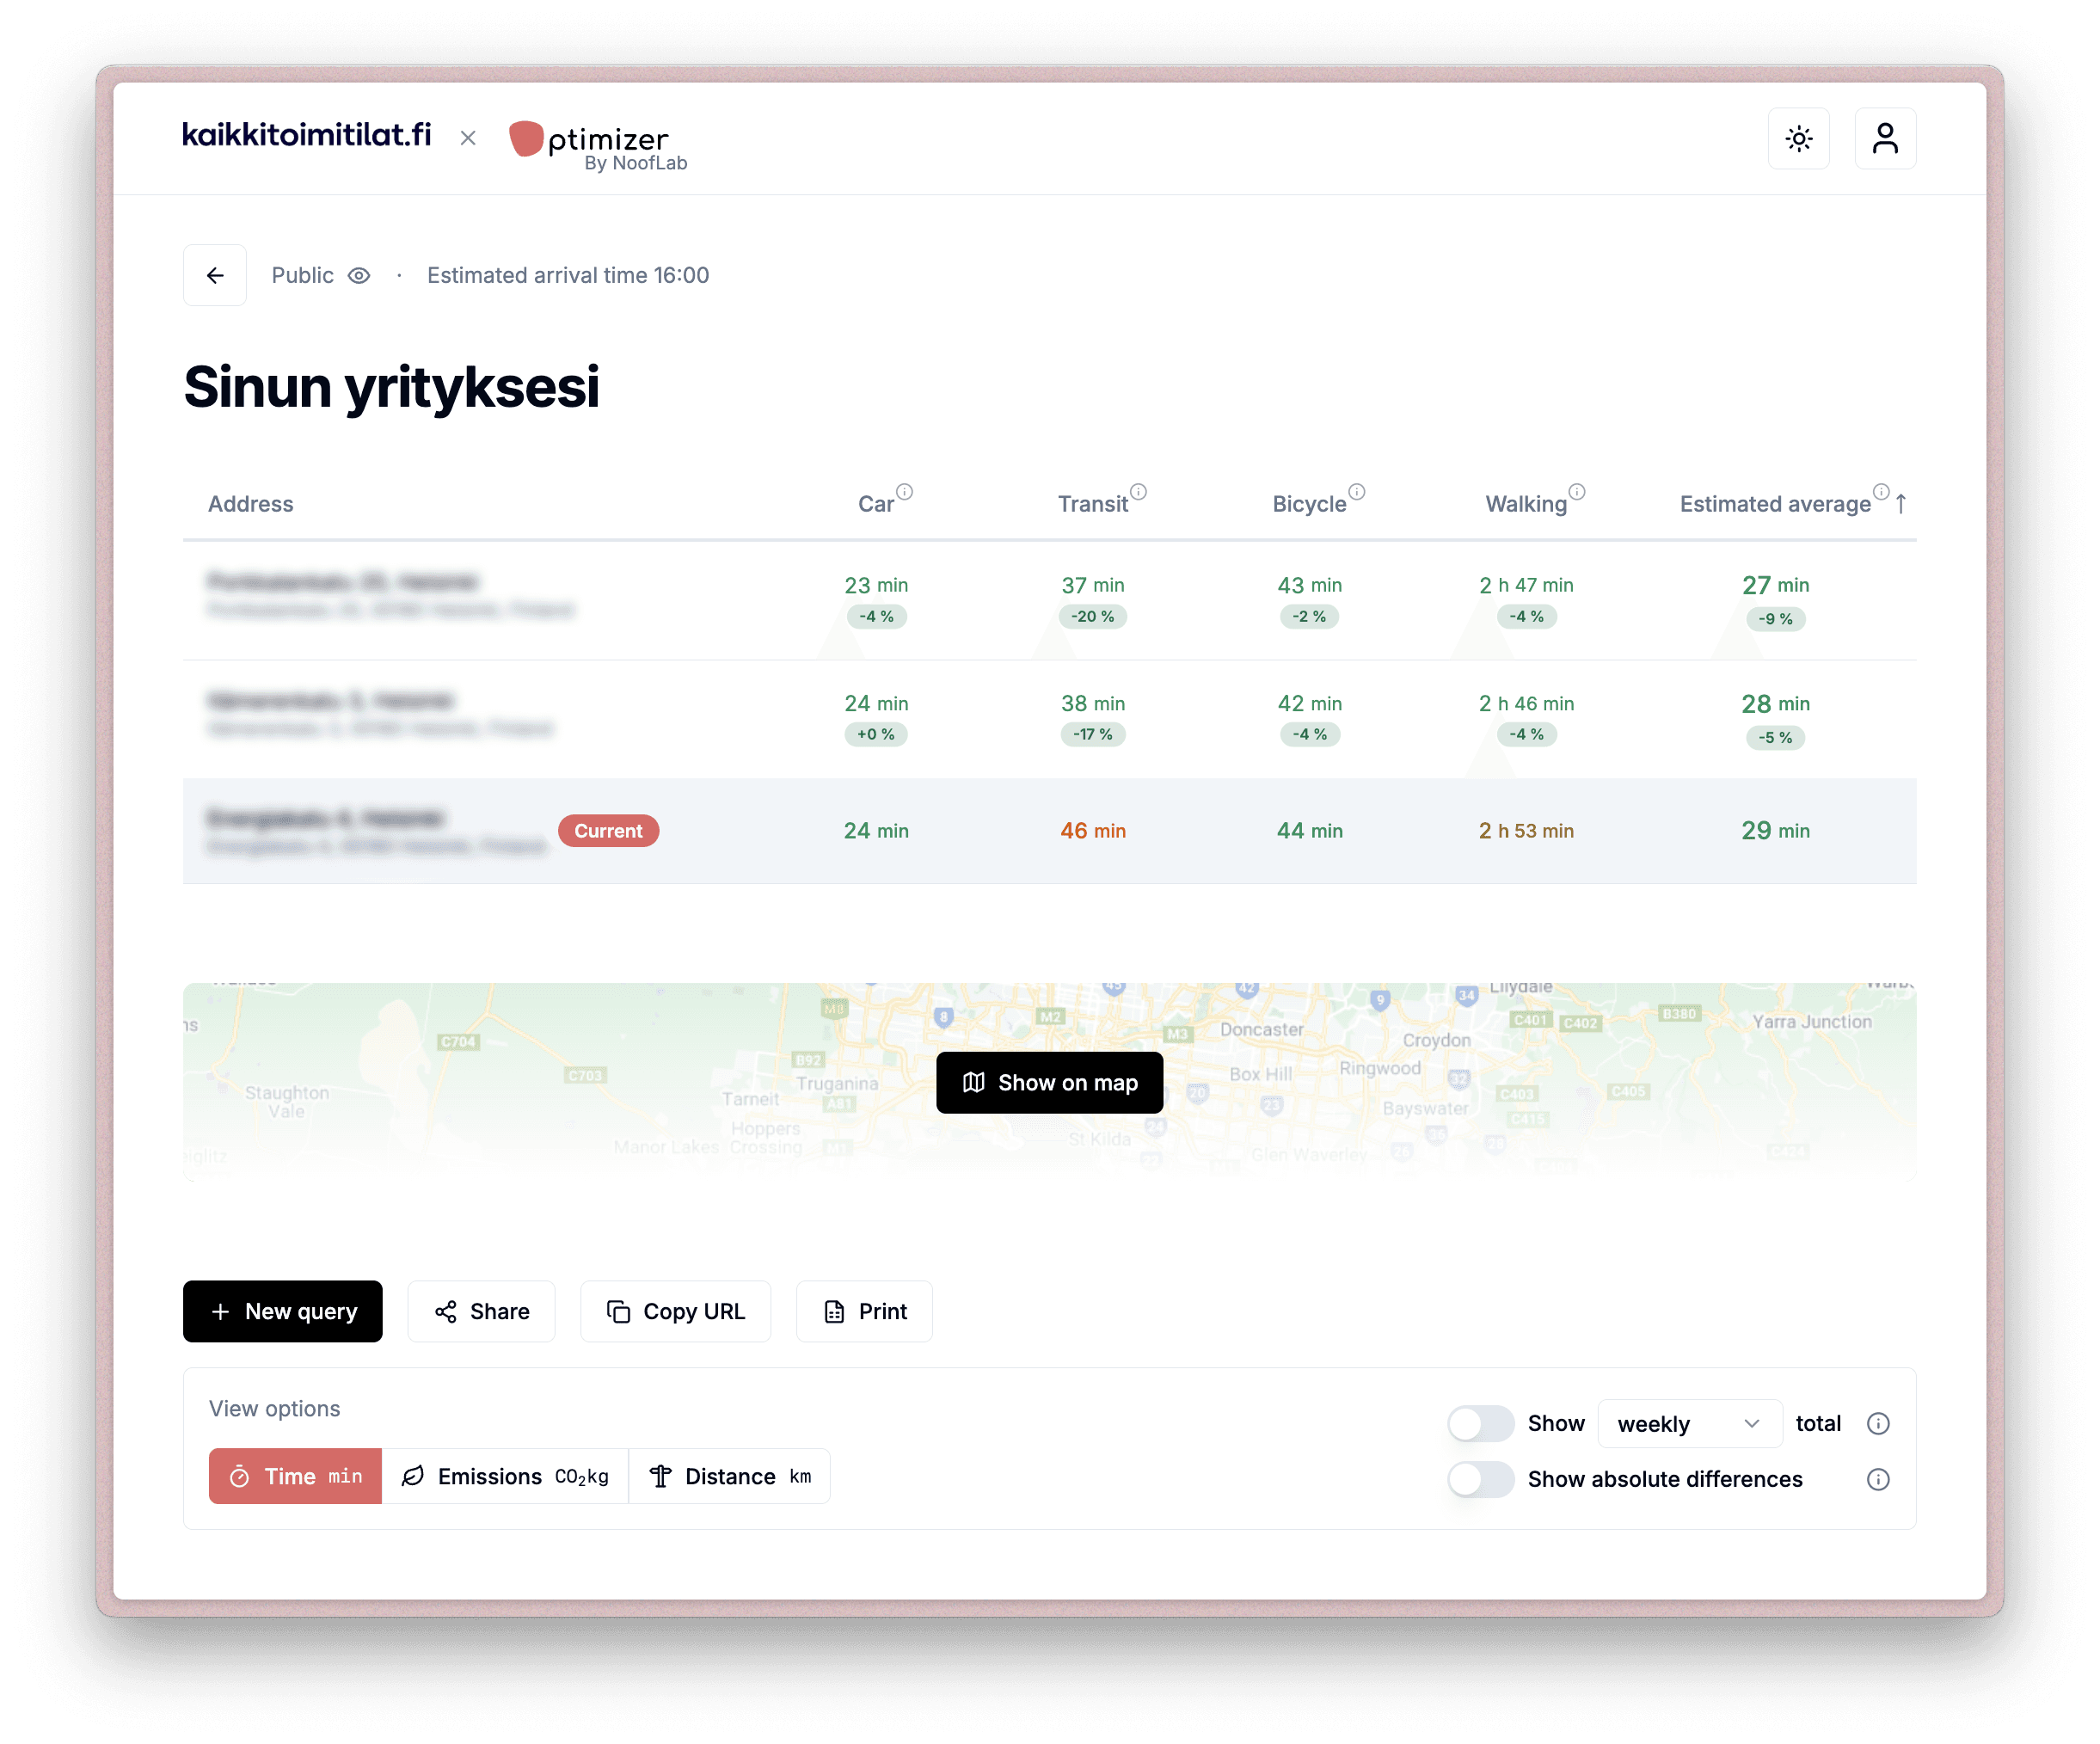Click the 27 min estimated average
Screen dimensions: 2100x1744
1776,585
